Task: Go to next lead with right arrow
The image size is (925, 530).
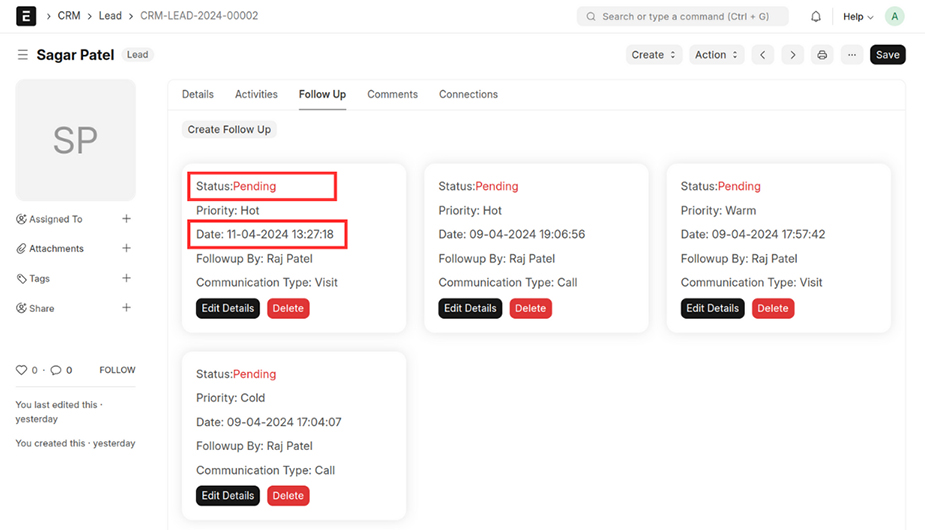Action: coord(792,55)
